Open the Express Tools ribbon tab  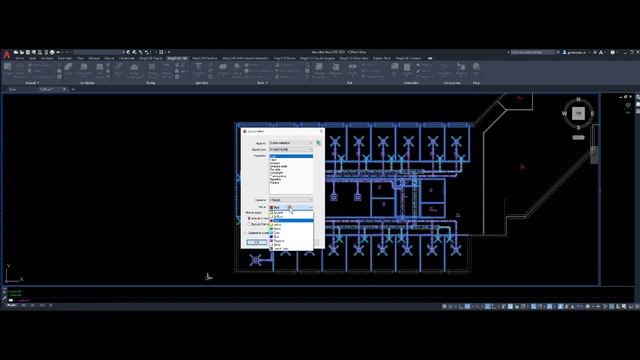coord(382,58)
